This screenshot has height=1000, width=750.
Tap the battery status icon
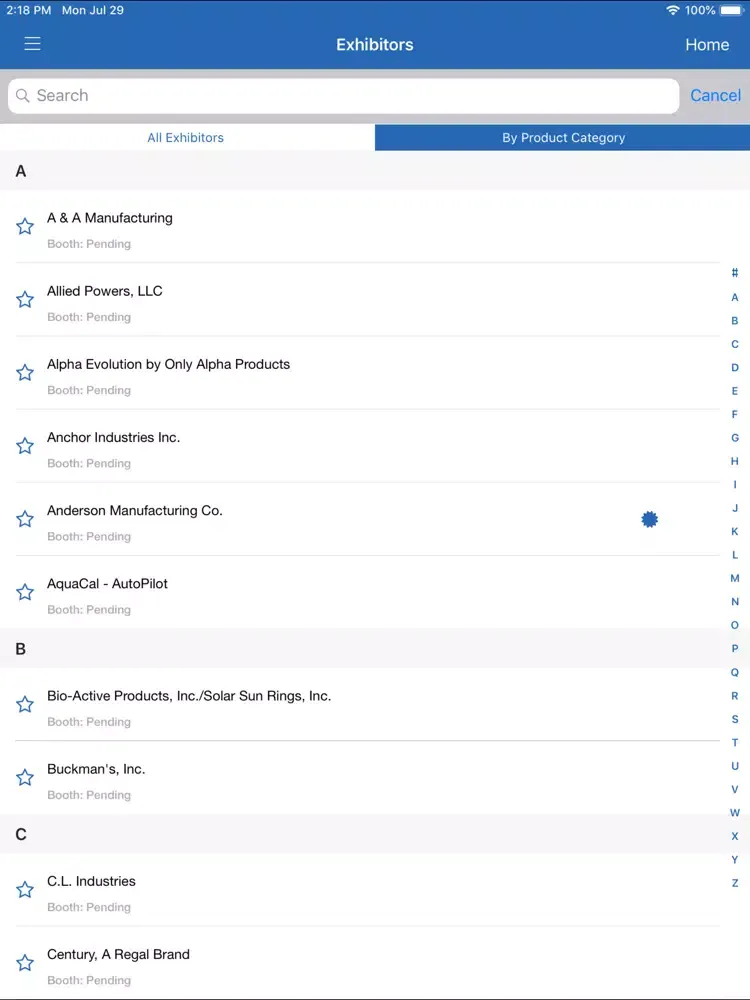[x=732, y=10]
